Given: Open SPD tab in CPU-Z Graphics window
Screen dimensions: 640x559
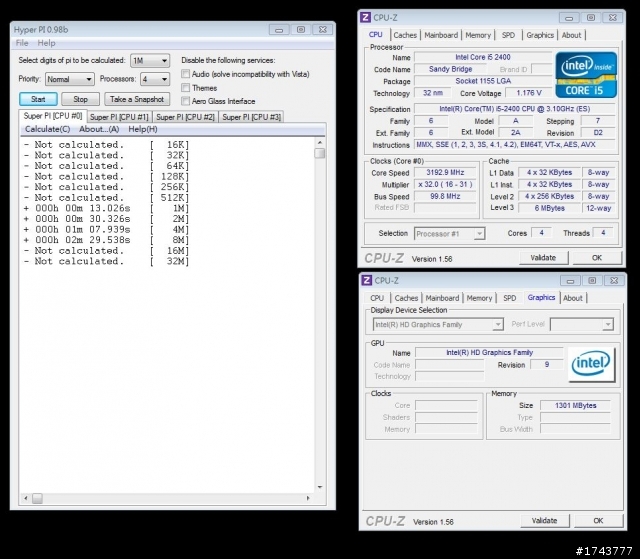Looking at the screenshot, I should [509, 298].
